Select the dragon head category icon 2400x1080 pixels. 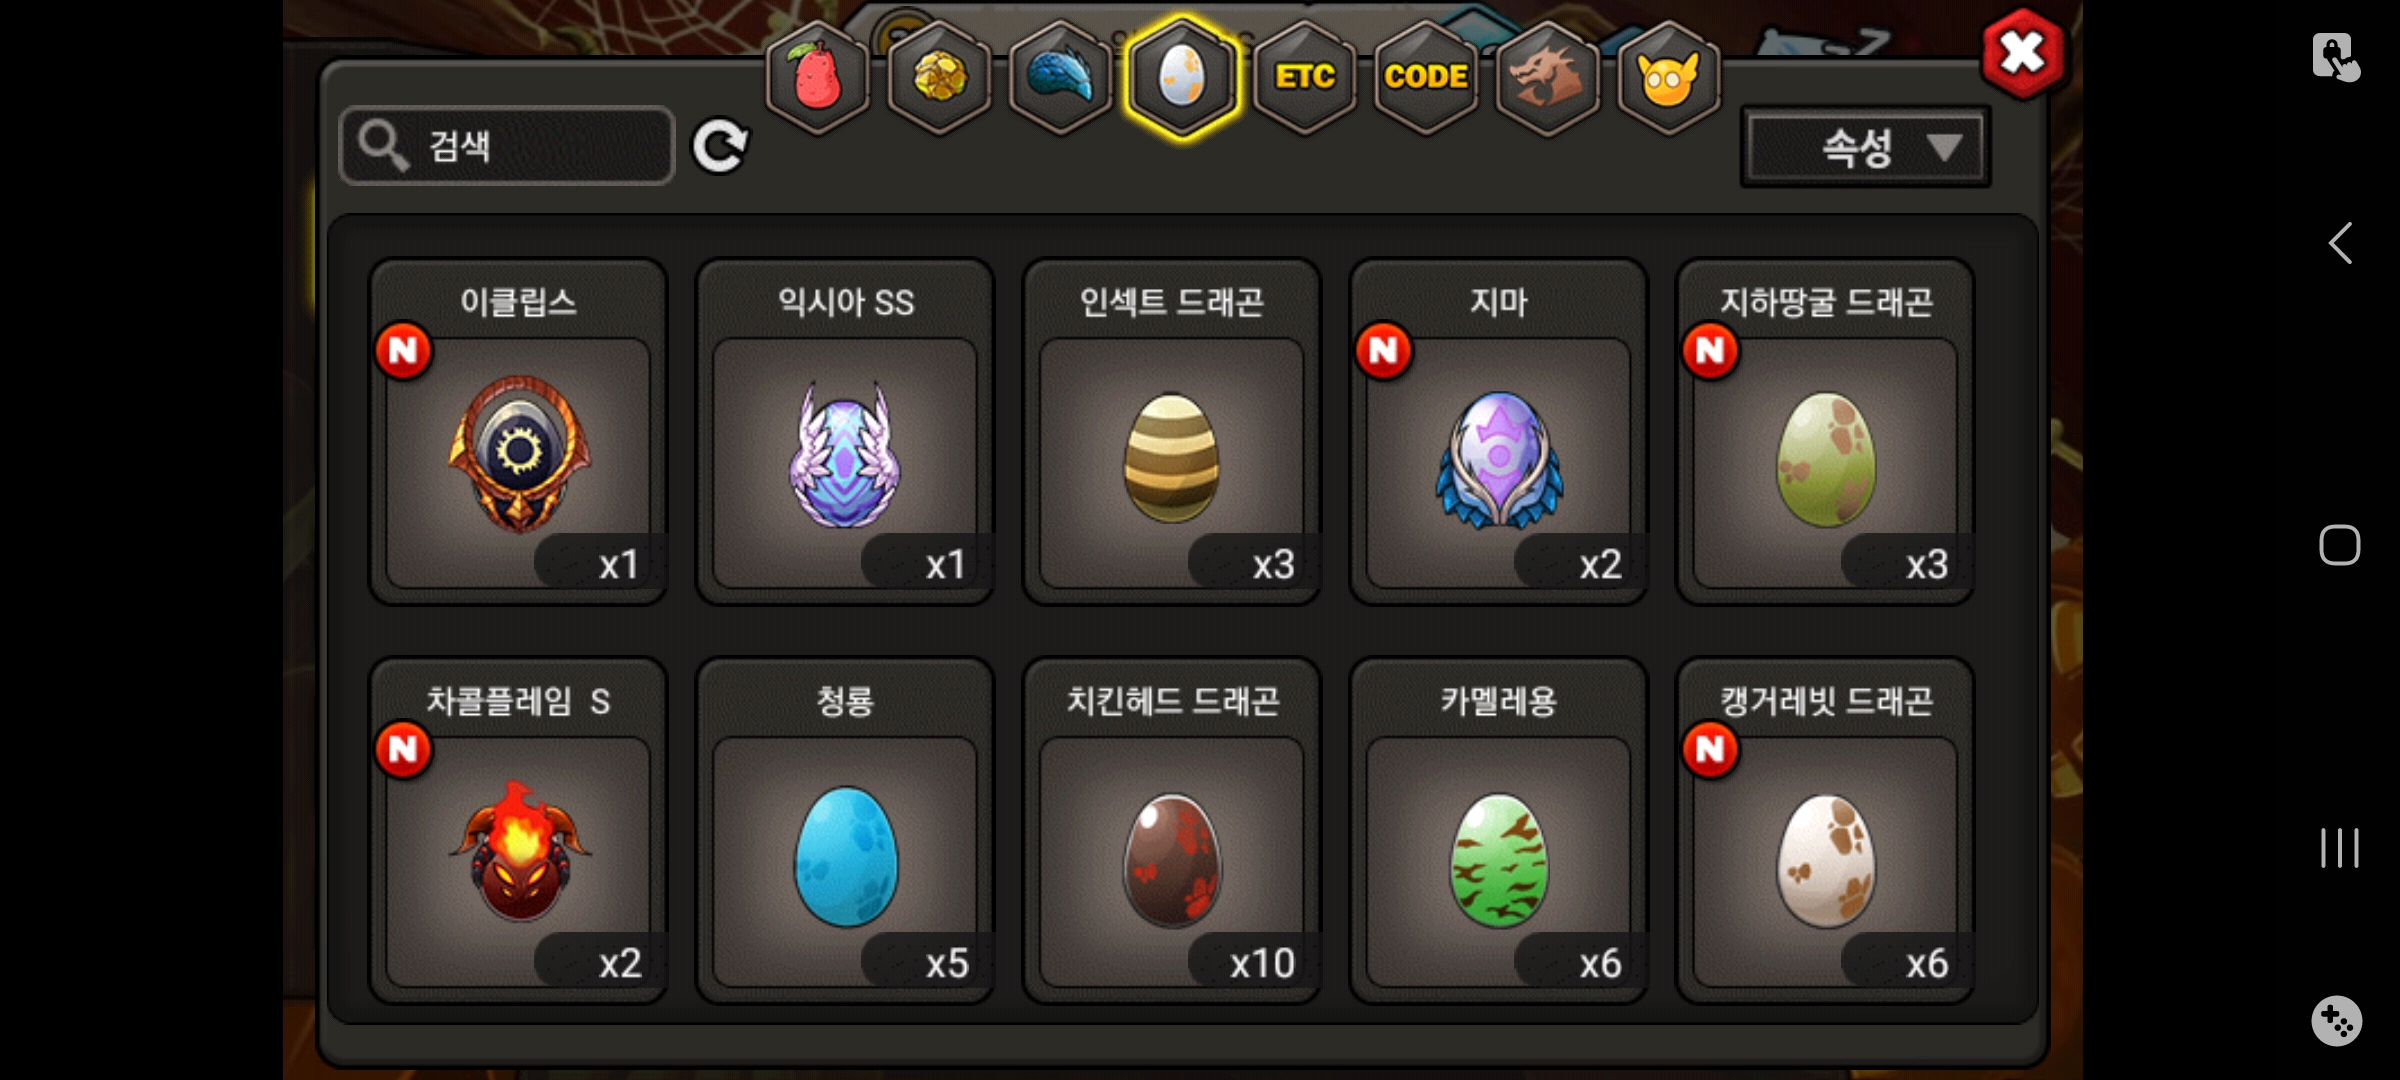tap(1547, 78)
